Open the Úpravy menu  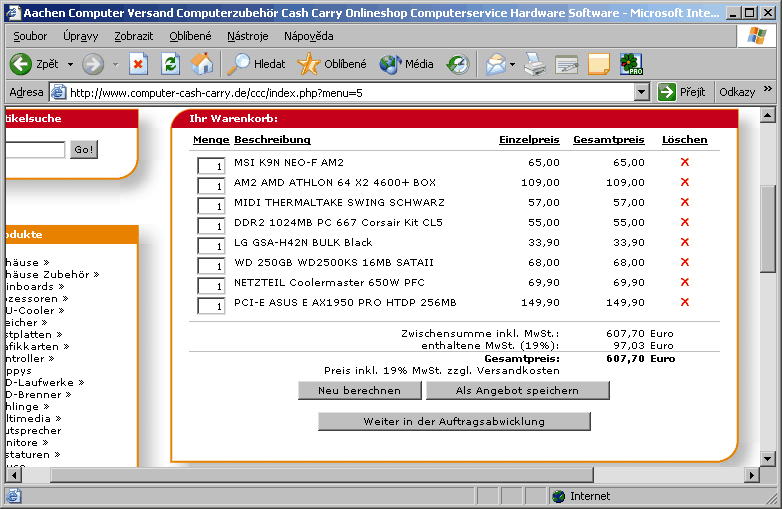pyautogui.click(x=81, y=36)
